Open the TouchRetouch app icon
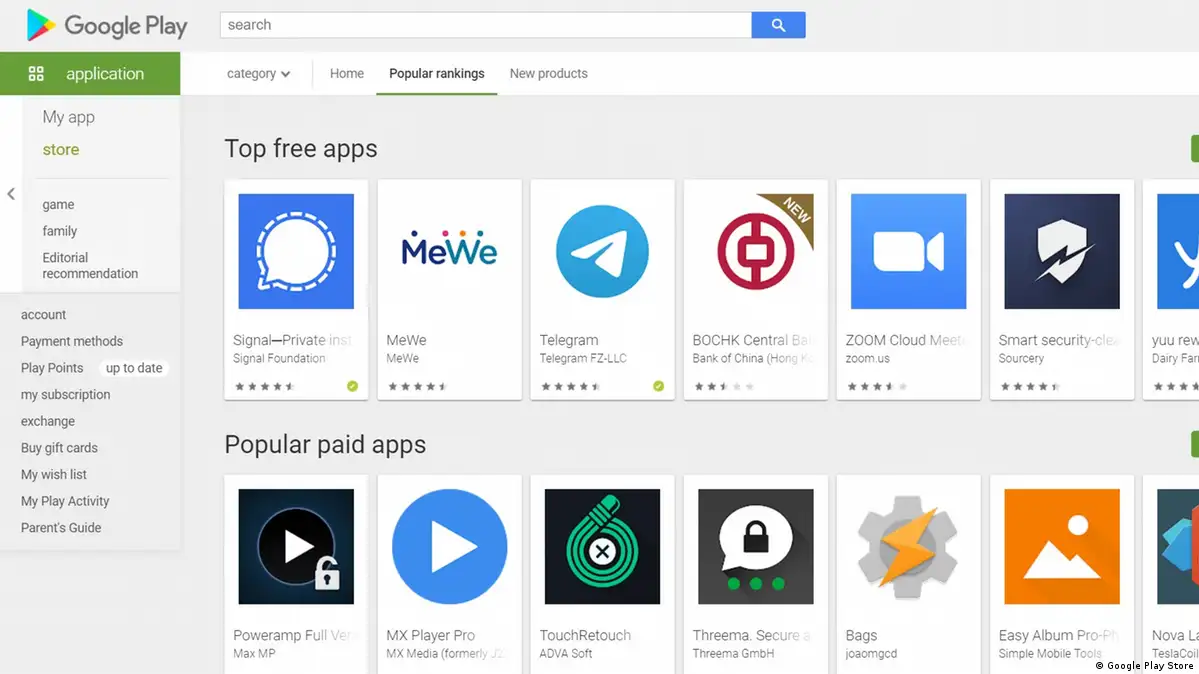The image size is (1199, 674). point(603,546)
